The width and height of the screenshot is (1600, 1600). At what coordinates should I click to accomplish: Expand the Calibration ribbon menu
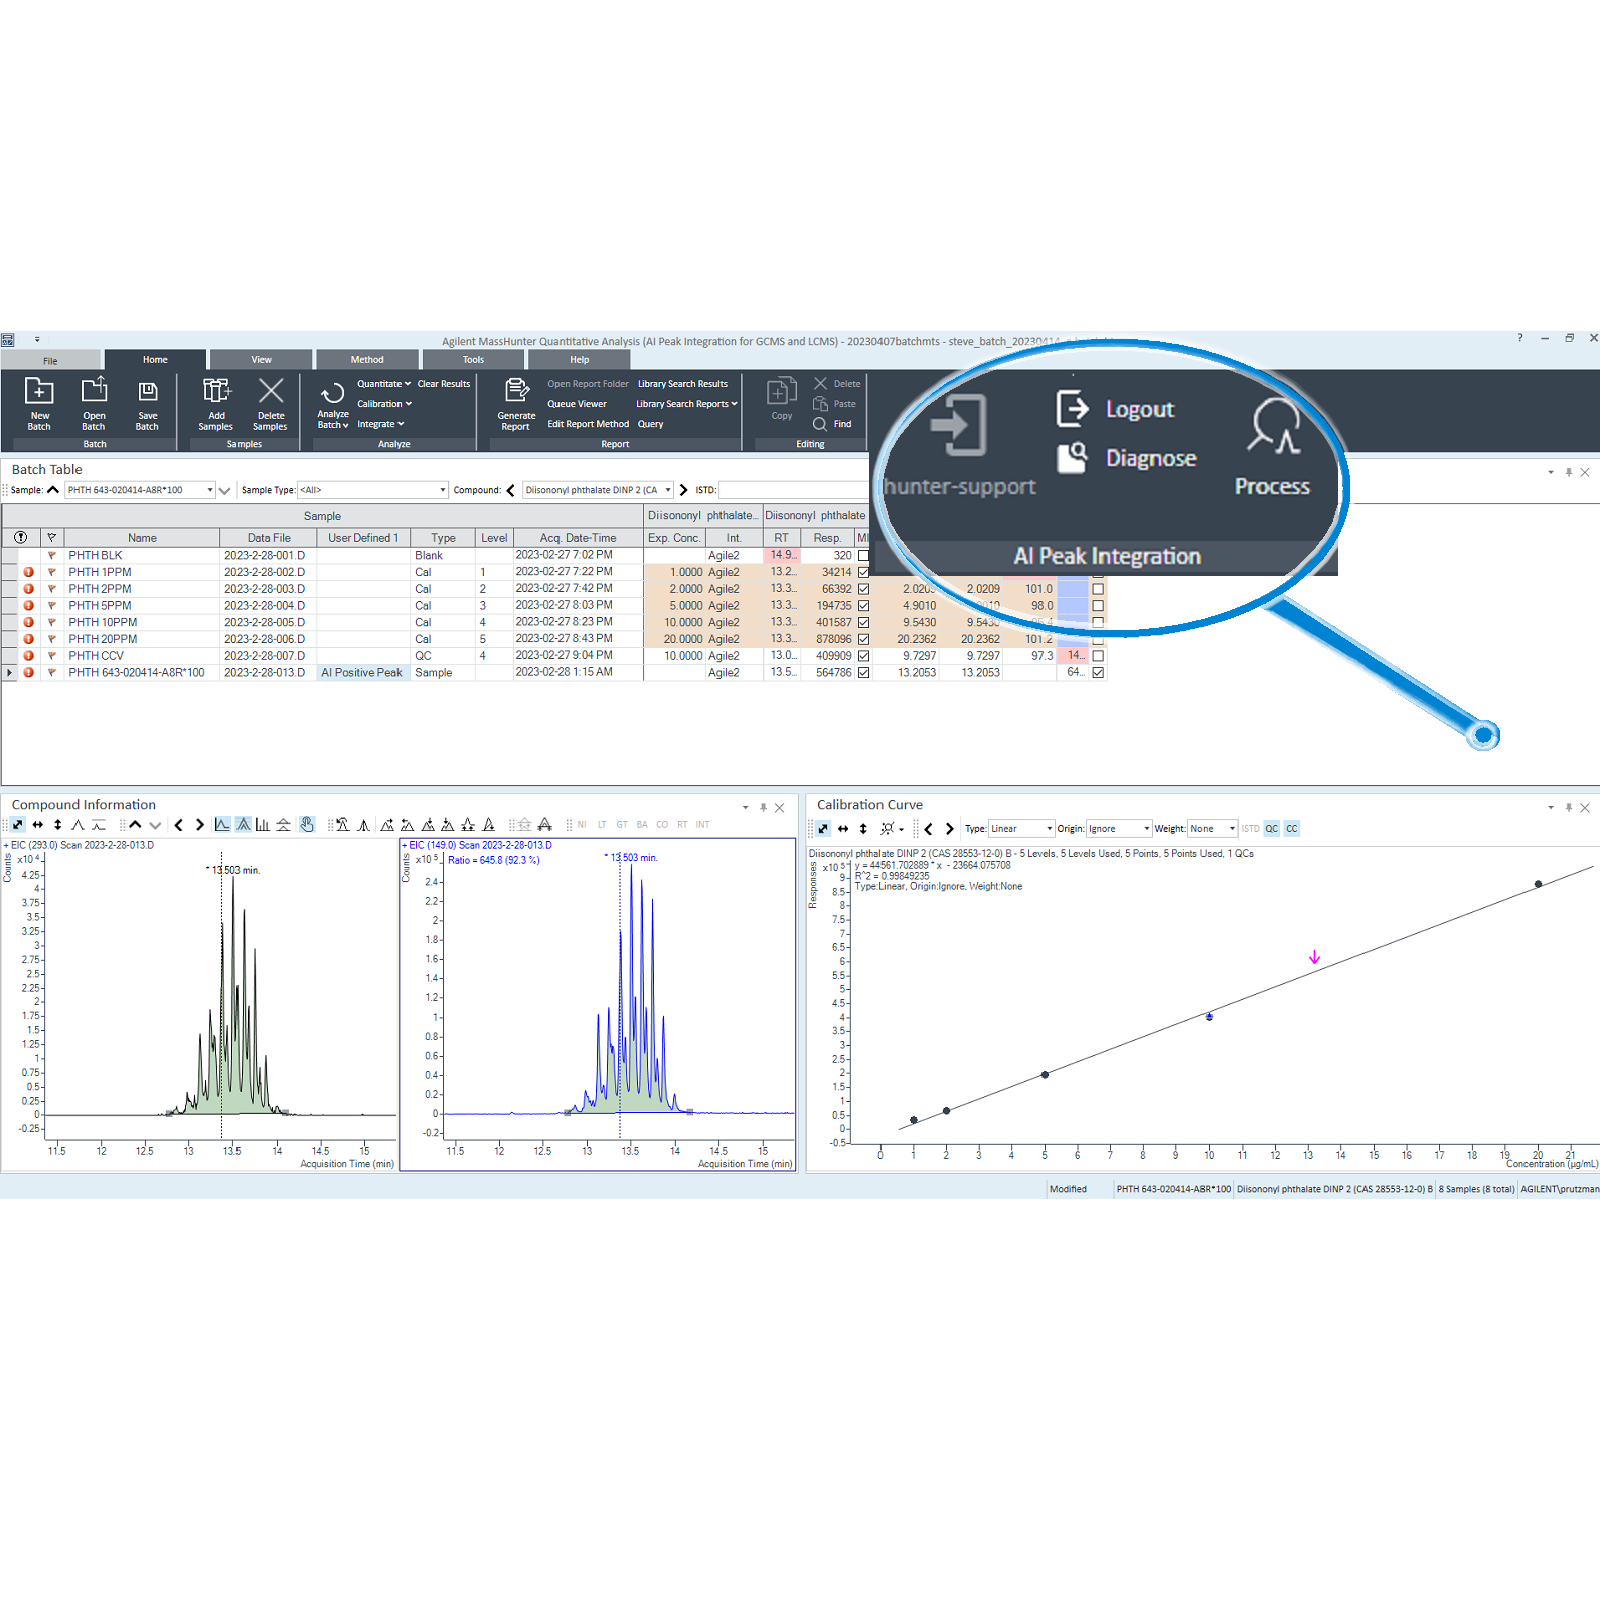tap(384, 404)
